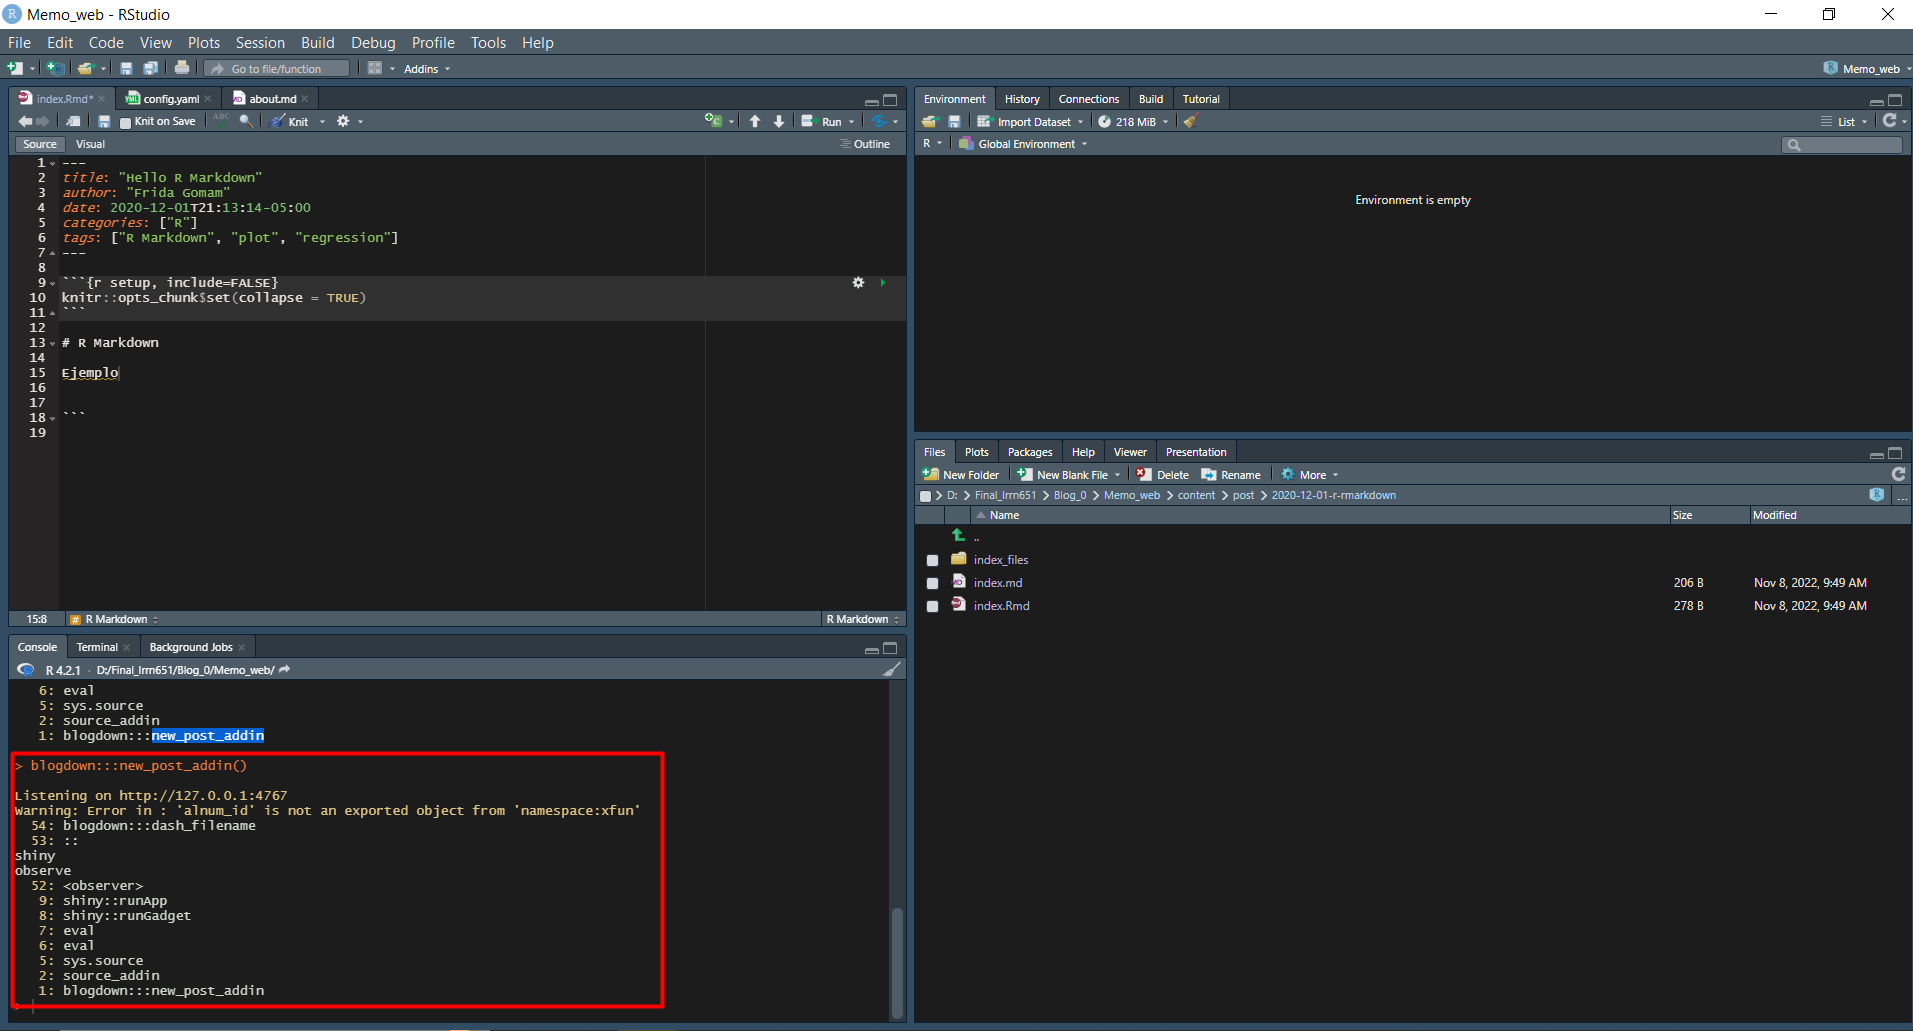Image resolution: width=1913 pixels, height=1031 pixels.
Task: Show index.Rmd in a new window
Action: [74, 121]
